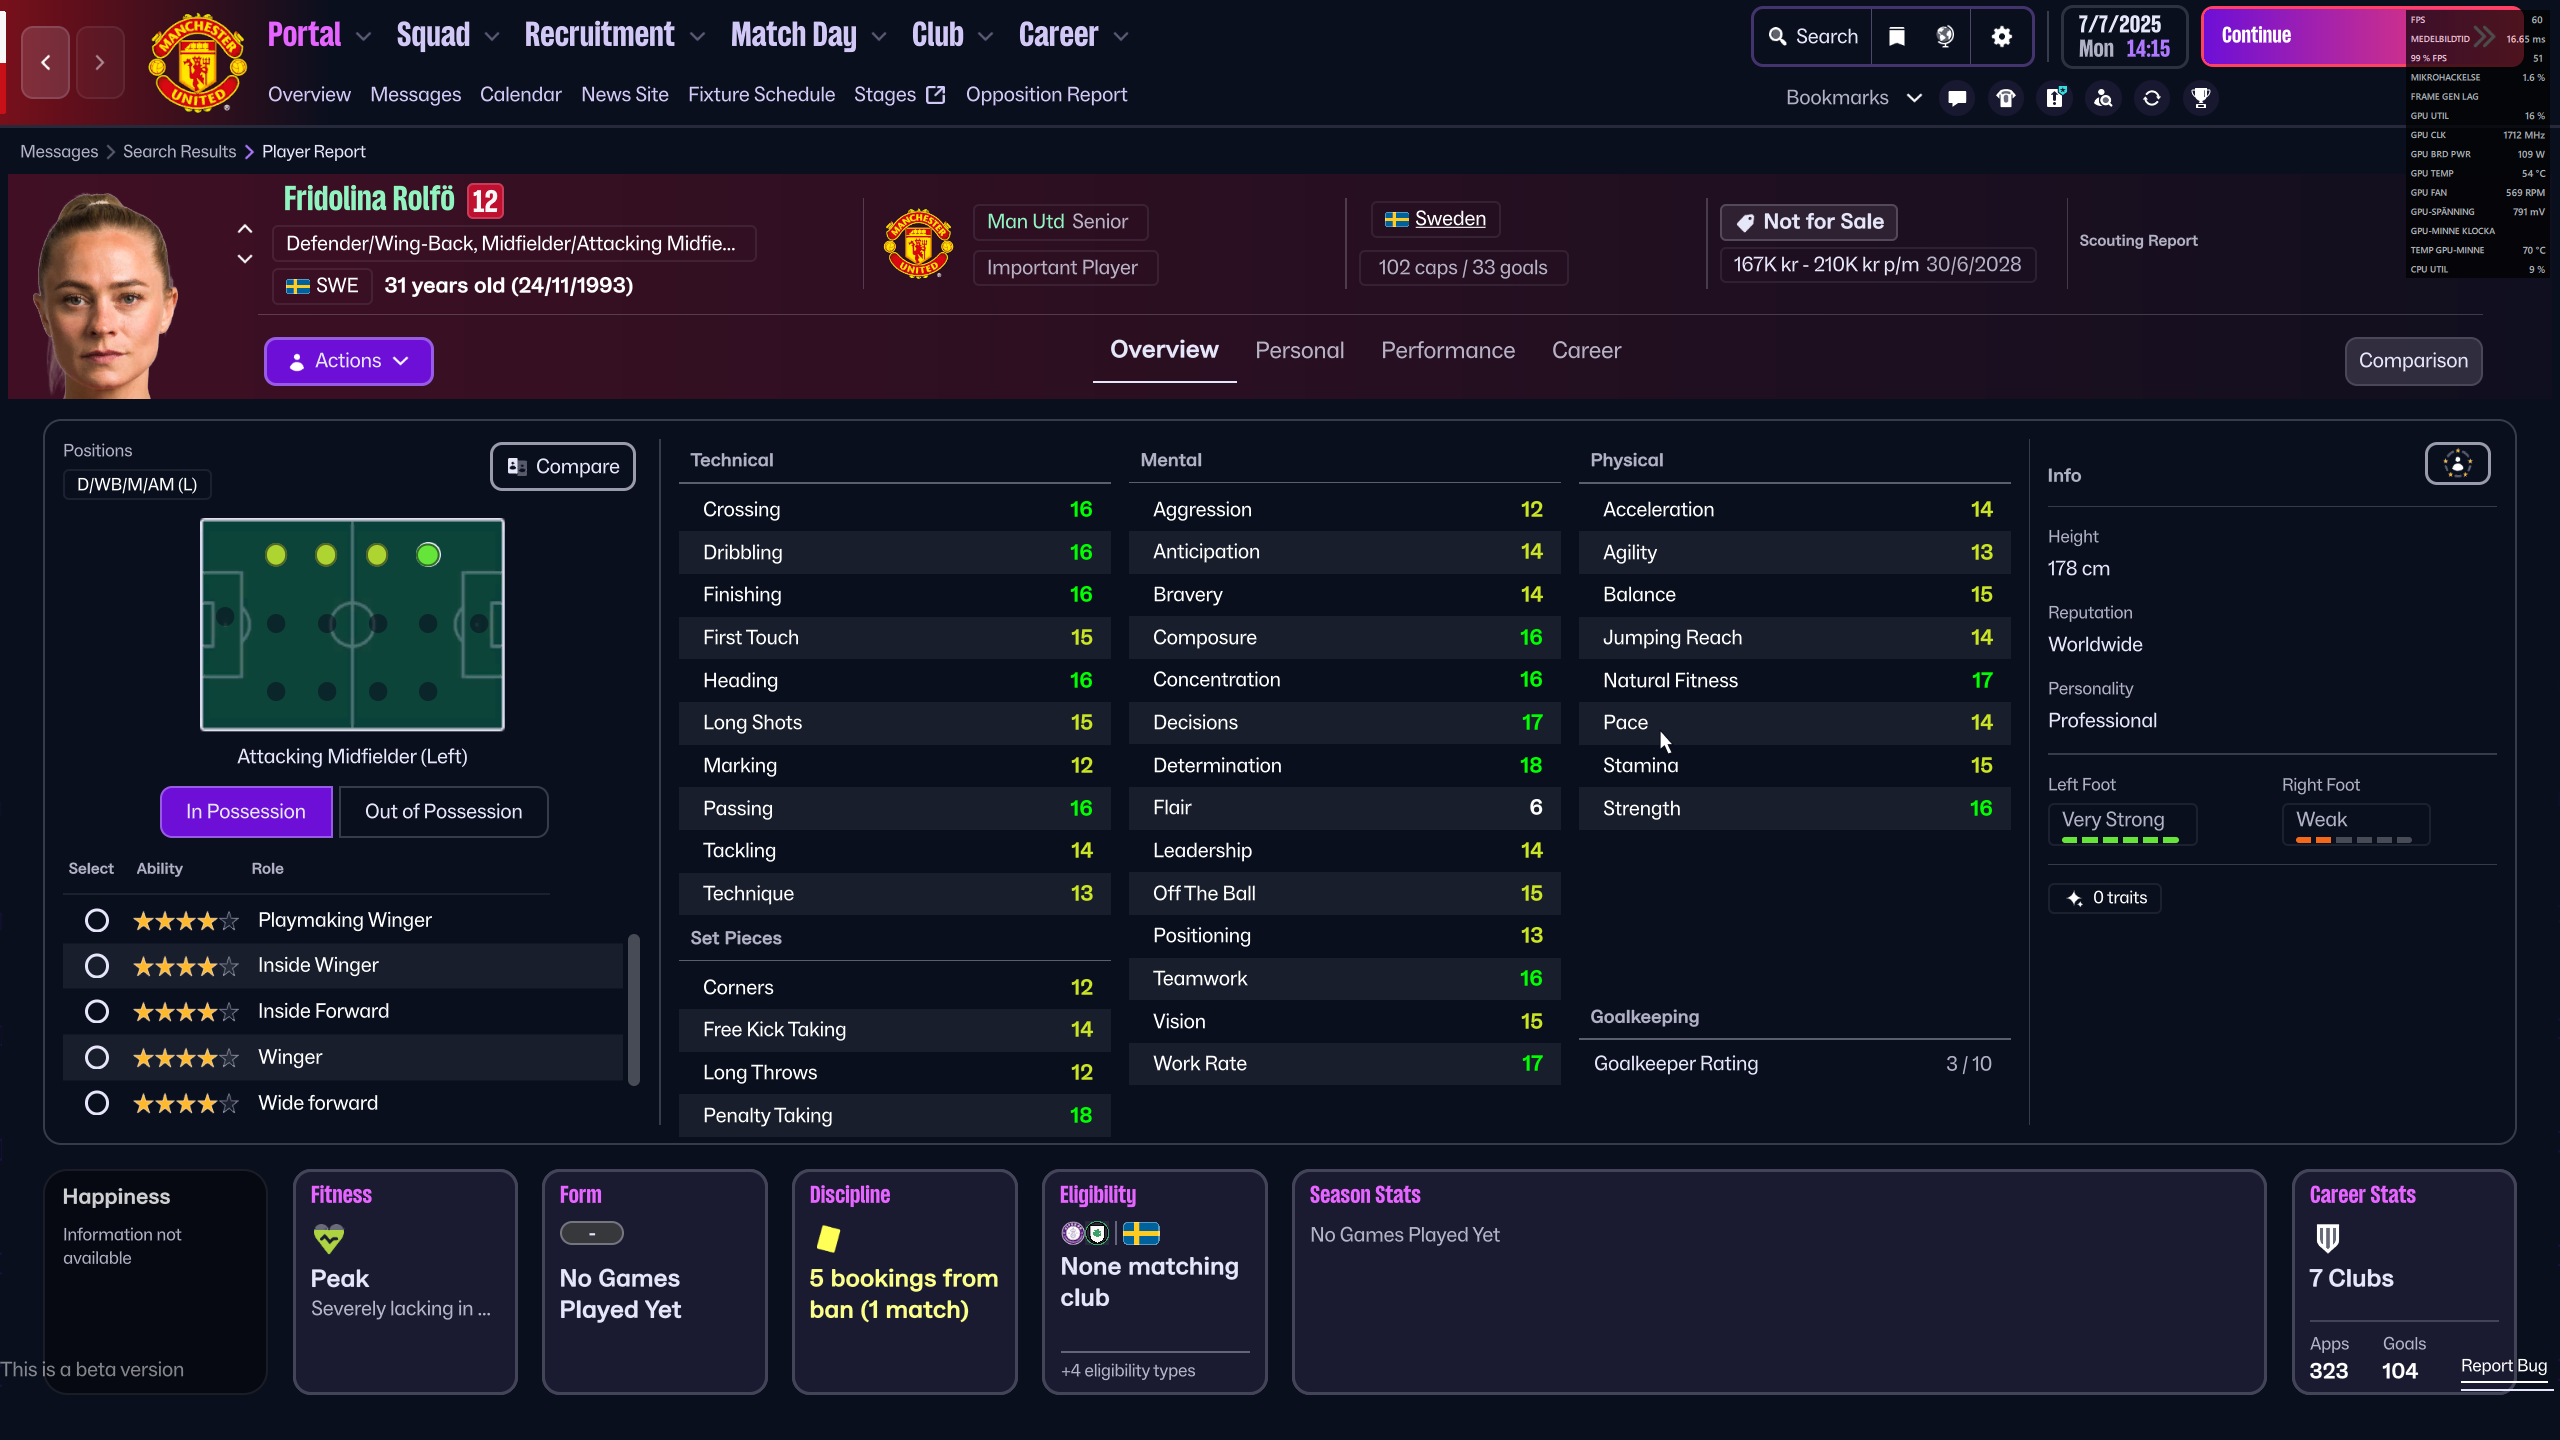Select the Inside Forward role radio
This screenshot has height=1440, width=2560.
[x=97, y=1011]
